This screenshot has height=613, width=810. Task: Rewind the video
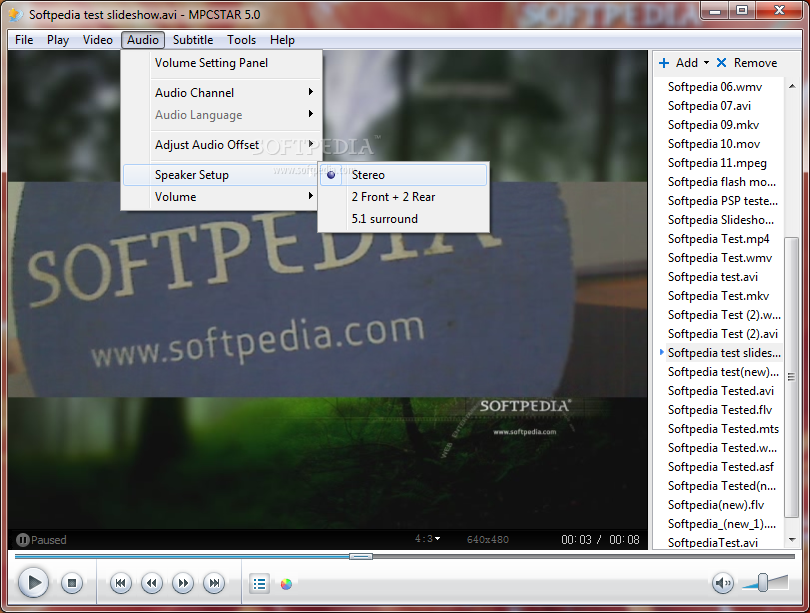[x=151, y=584]
